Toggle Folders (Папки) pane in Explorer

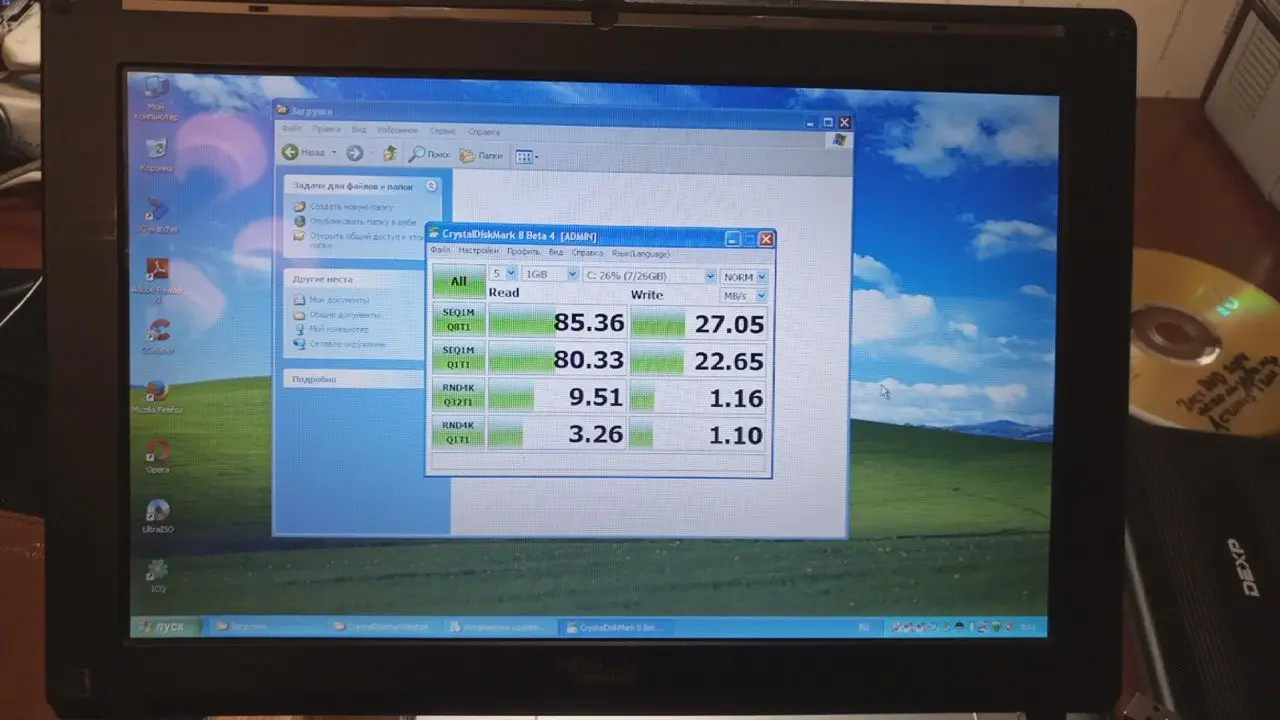(481, 155)
